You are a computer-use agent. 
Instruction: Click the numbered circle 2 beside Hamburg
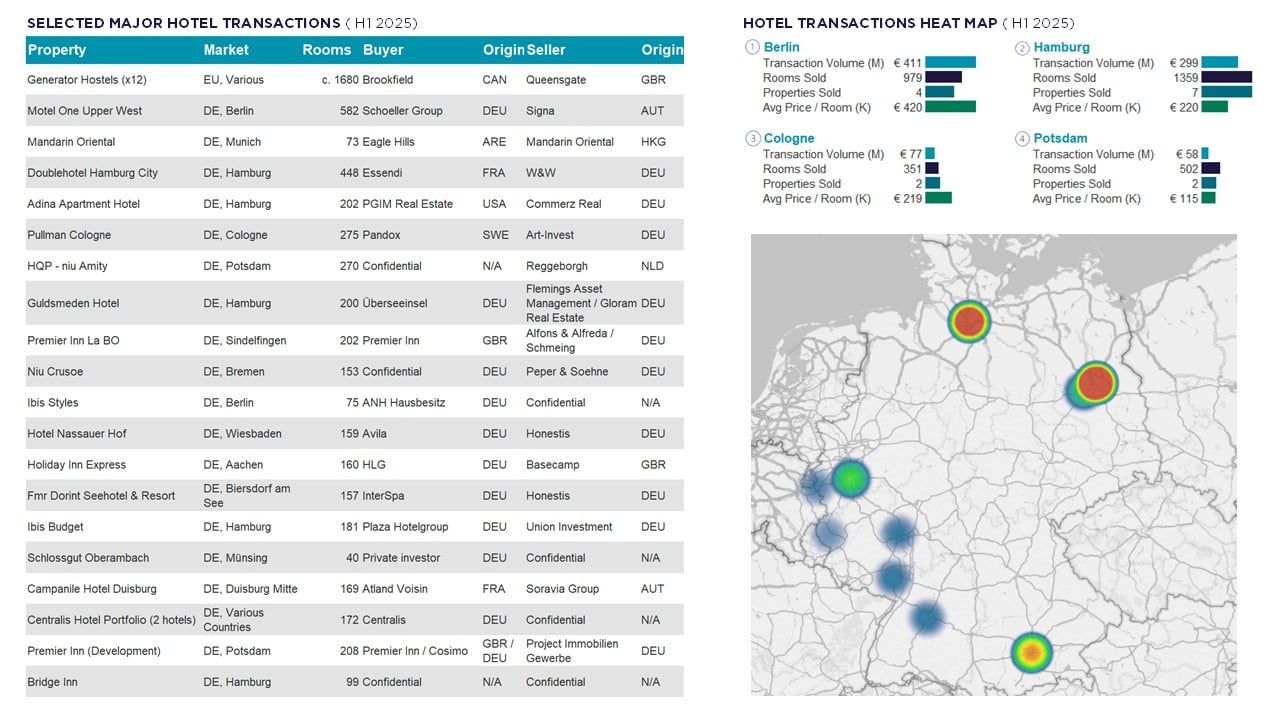pyautogui.click(x=1022, y=48)
